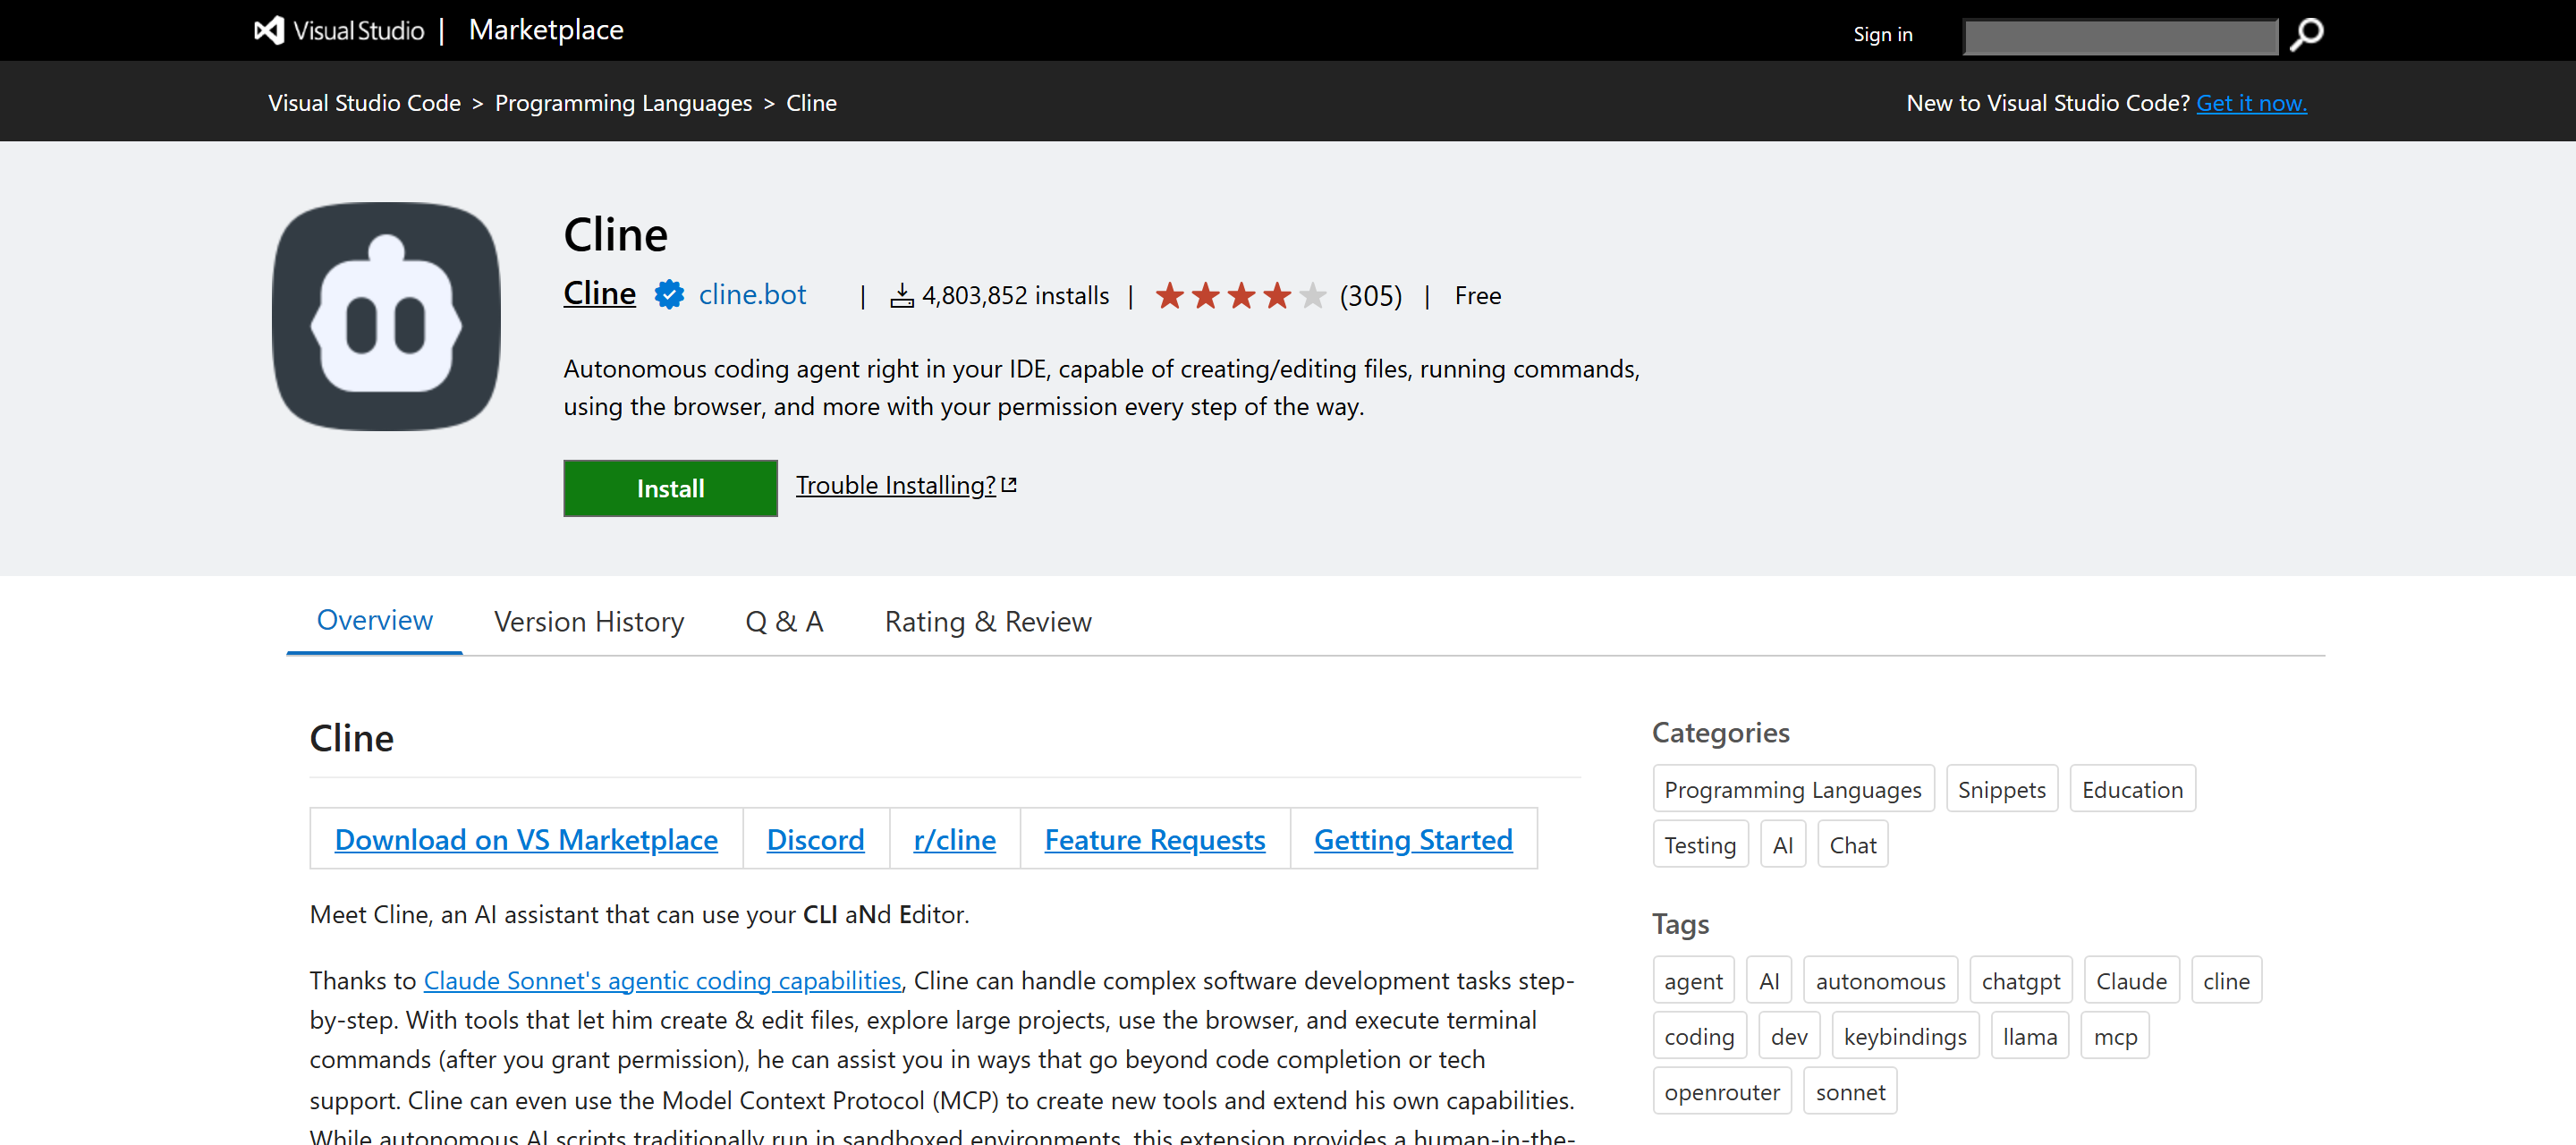Image resolution: width=2576 pixels, height=1145 pixels.
Task: Select the AI category chip
Action: (1782, 845)
